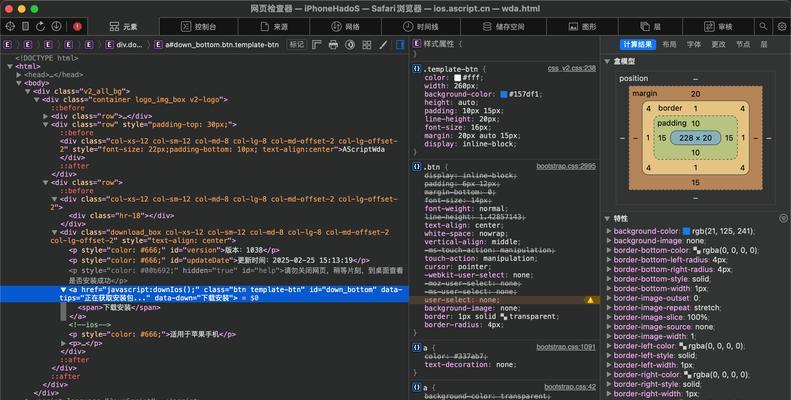Click the braces icon beside the bootstrap.css:1091 rule

tap(417, 347)
